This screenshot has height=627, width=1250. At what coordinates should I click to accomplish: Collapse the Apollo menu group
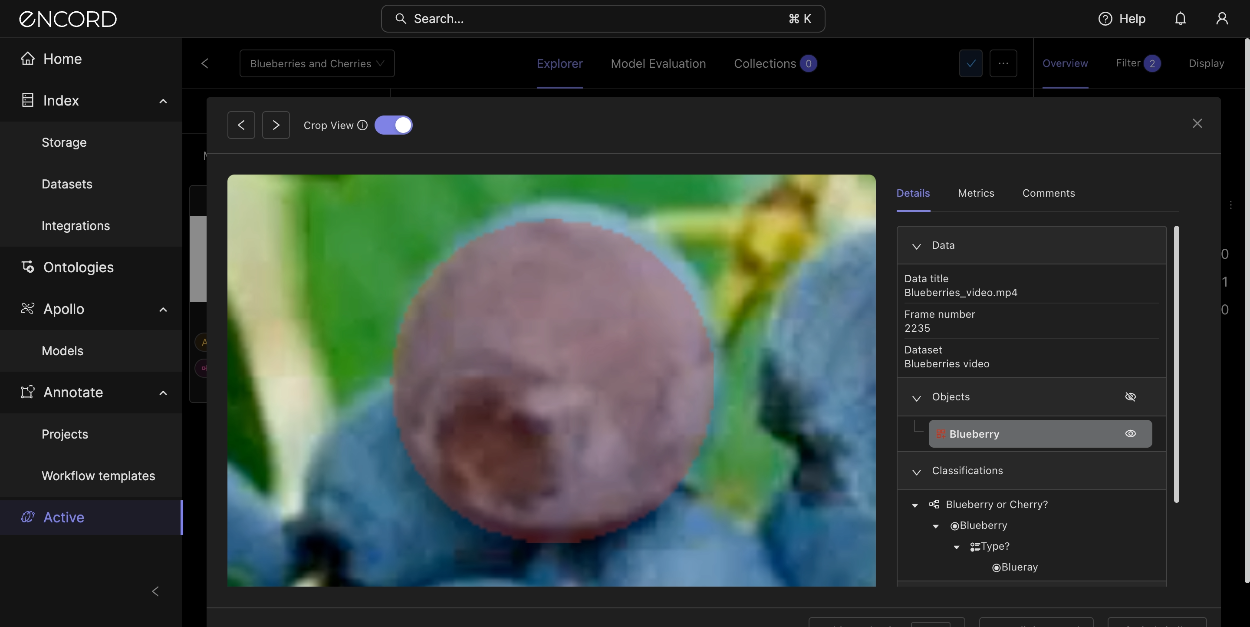pyautogui.click(x=163, y=309)
